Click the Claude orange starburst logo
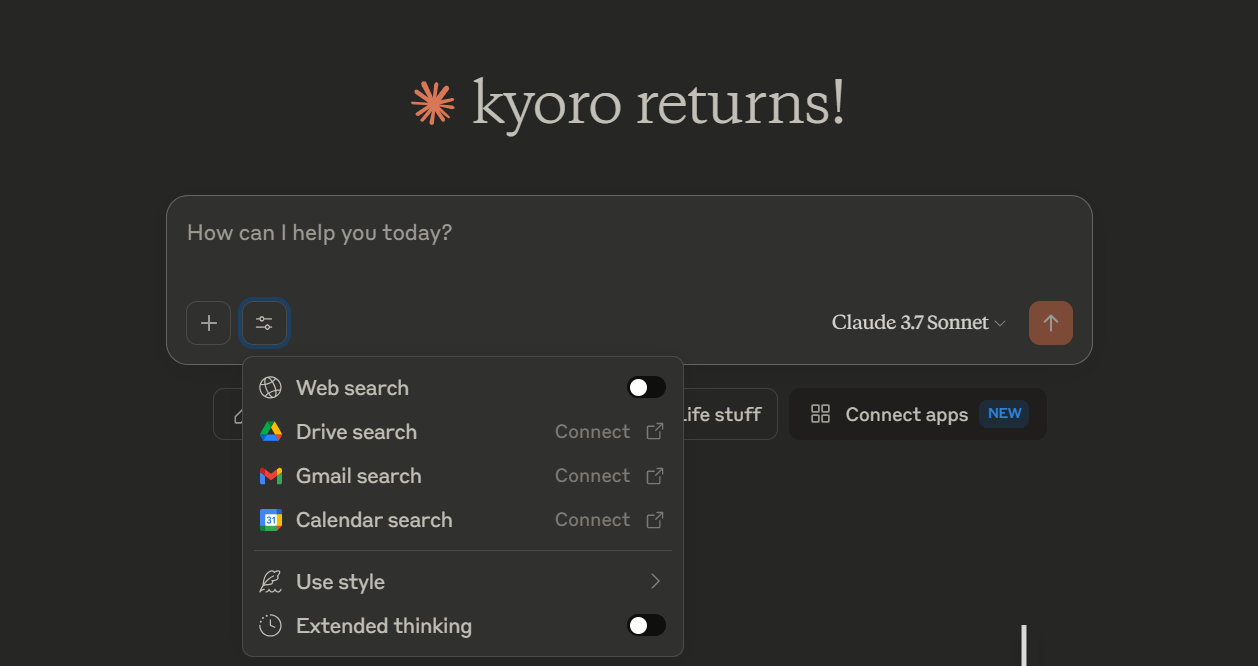This screenshot has height=666, width=1258. coord(433,103)
